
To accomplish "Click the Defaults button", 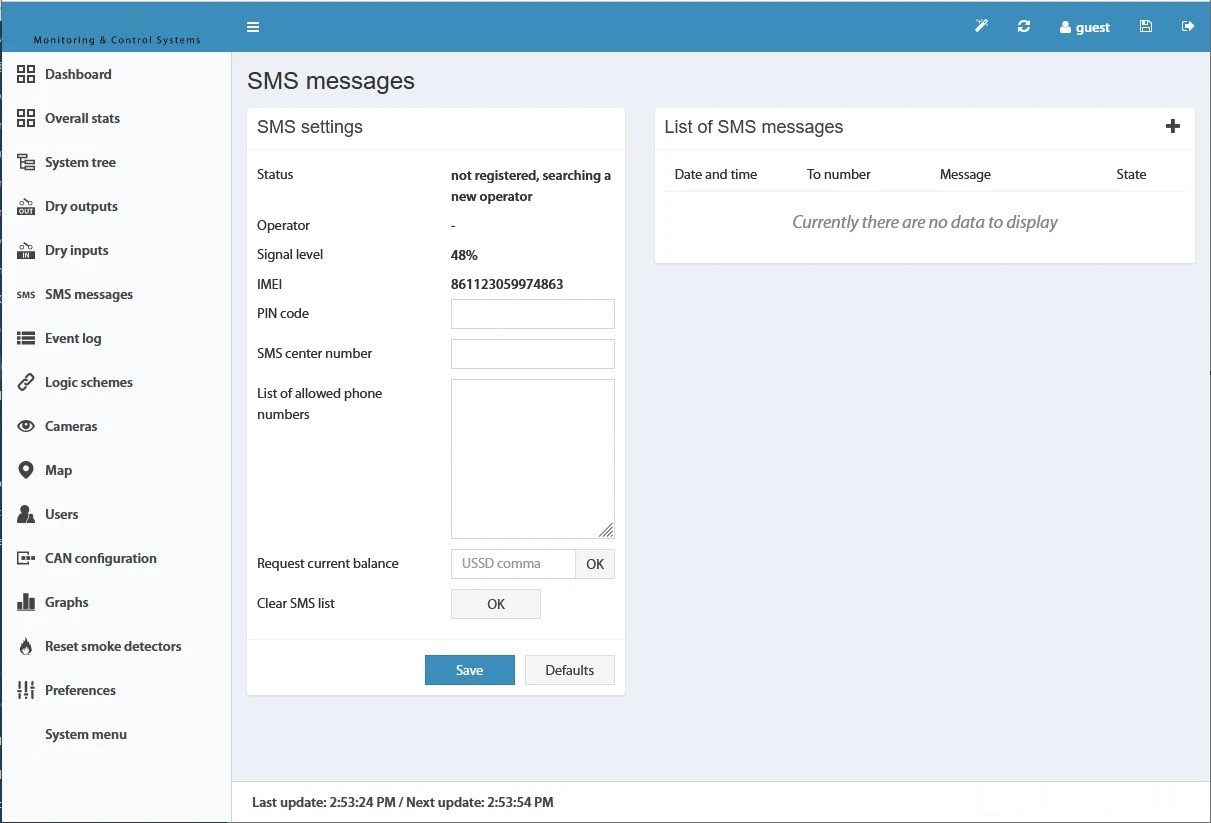I will coord(570,670).
